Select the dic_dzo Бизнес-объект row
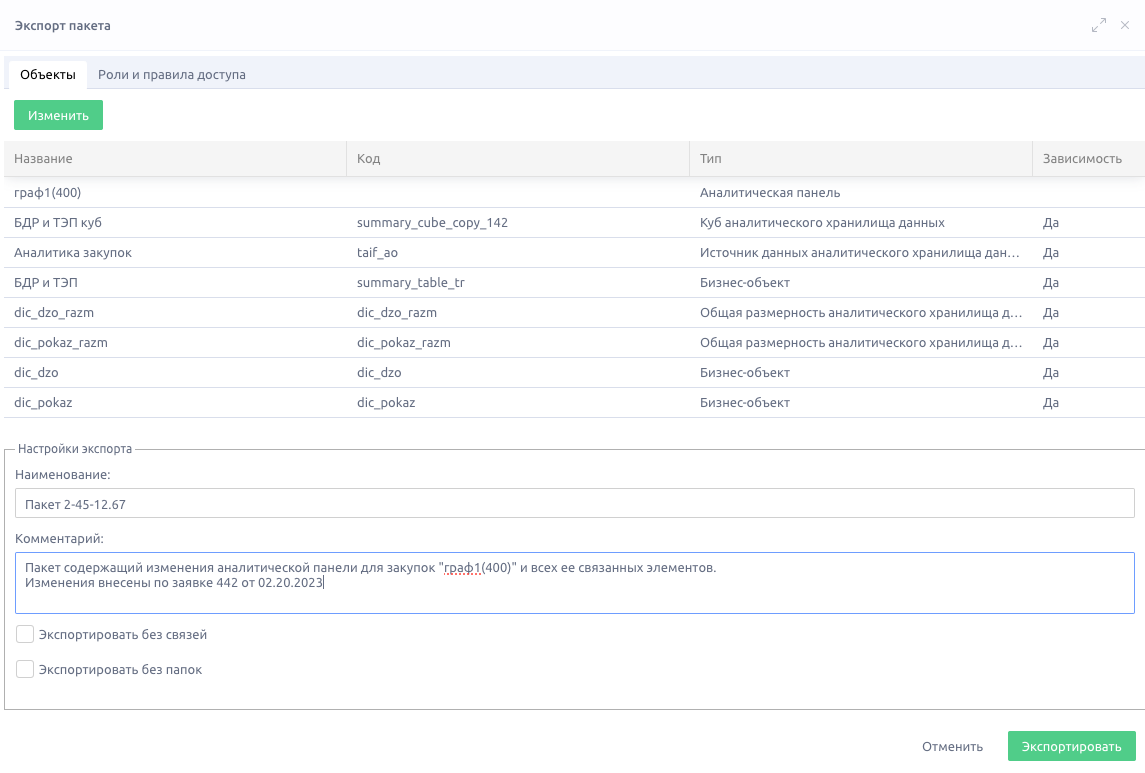Image resolution: width=1145 pixels, height=773 pixels. click(x=575, y=372)
